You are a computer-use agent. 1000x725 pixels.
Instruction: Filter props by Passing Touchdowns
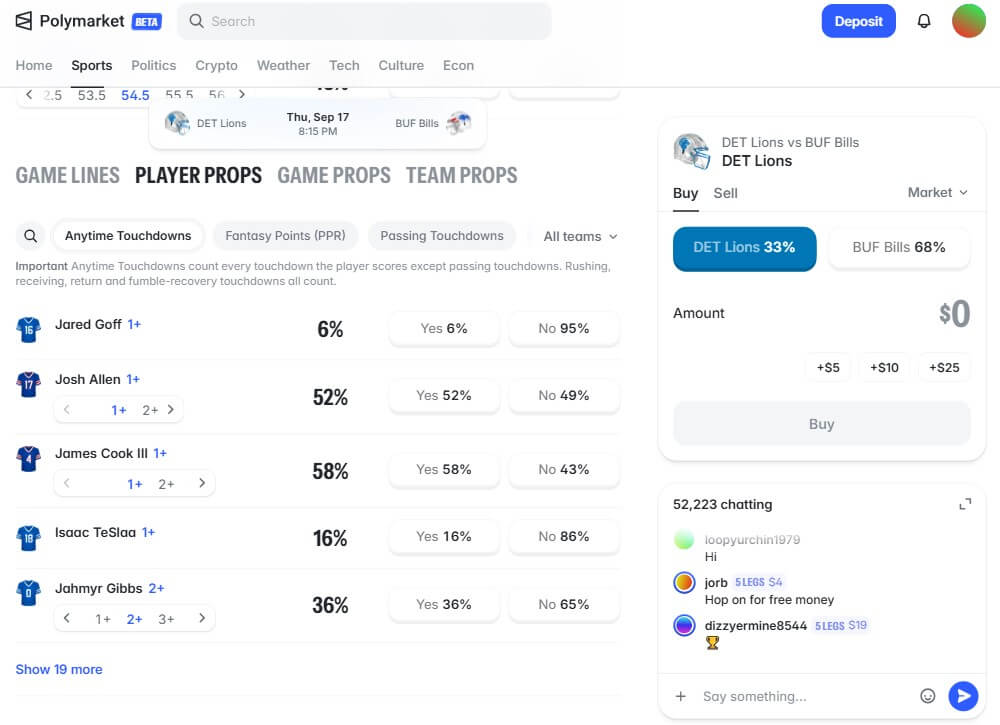tap(442, 236)
